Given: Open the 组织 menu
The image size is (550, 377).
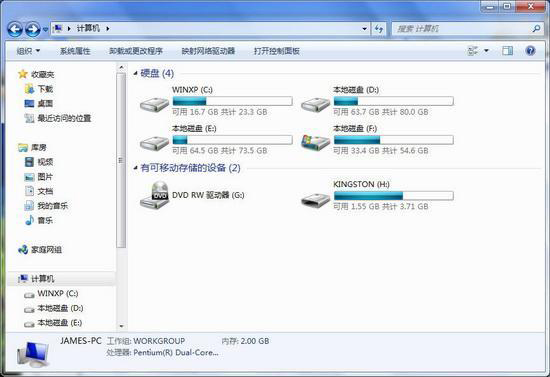Looking at the screenshot, I should (x=28, y=51).
